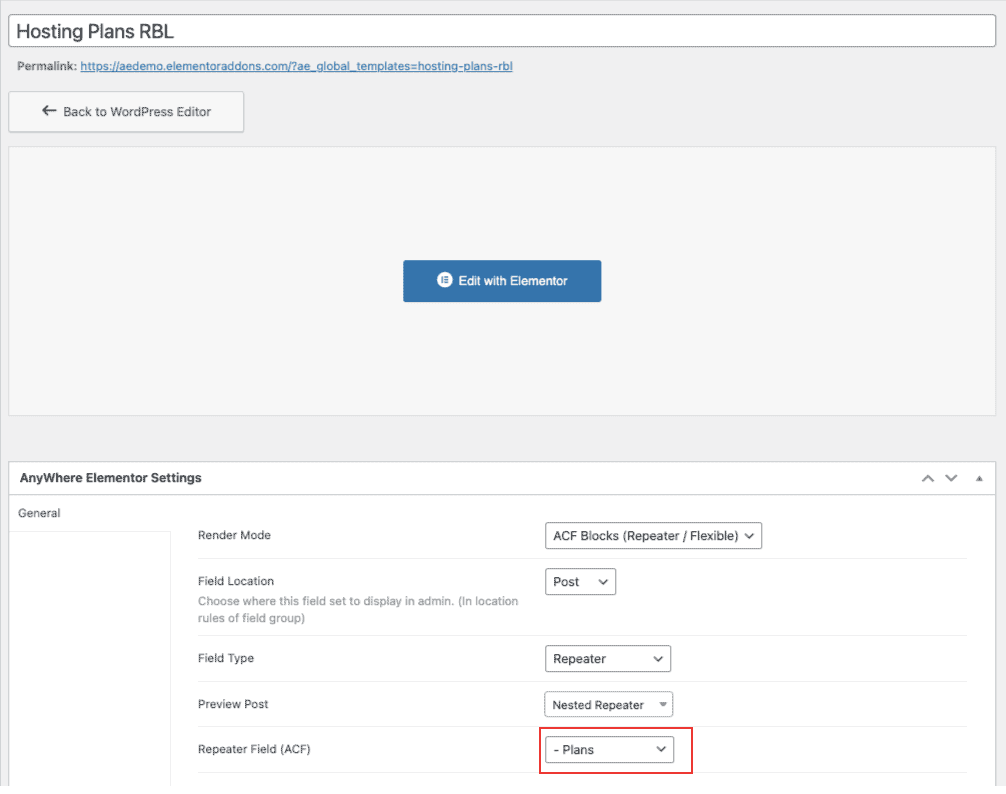Open the Preview Post Nested Repeater selector
The width and height of the screenshot is (1006, 794).
(x=608, y=704)
